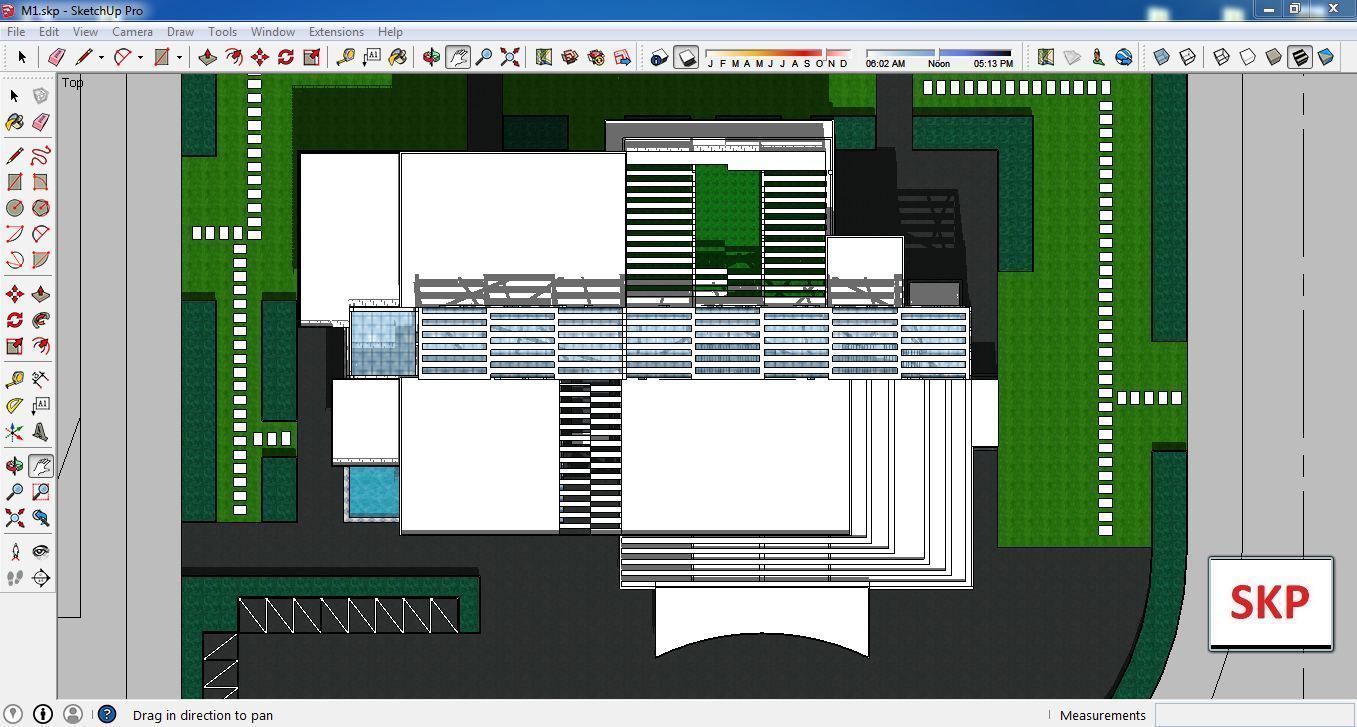
Task: Switch to the Shaded face style
Action: tap(1274, 57)
